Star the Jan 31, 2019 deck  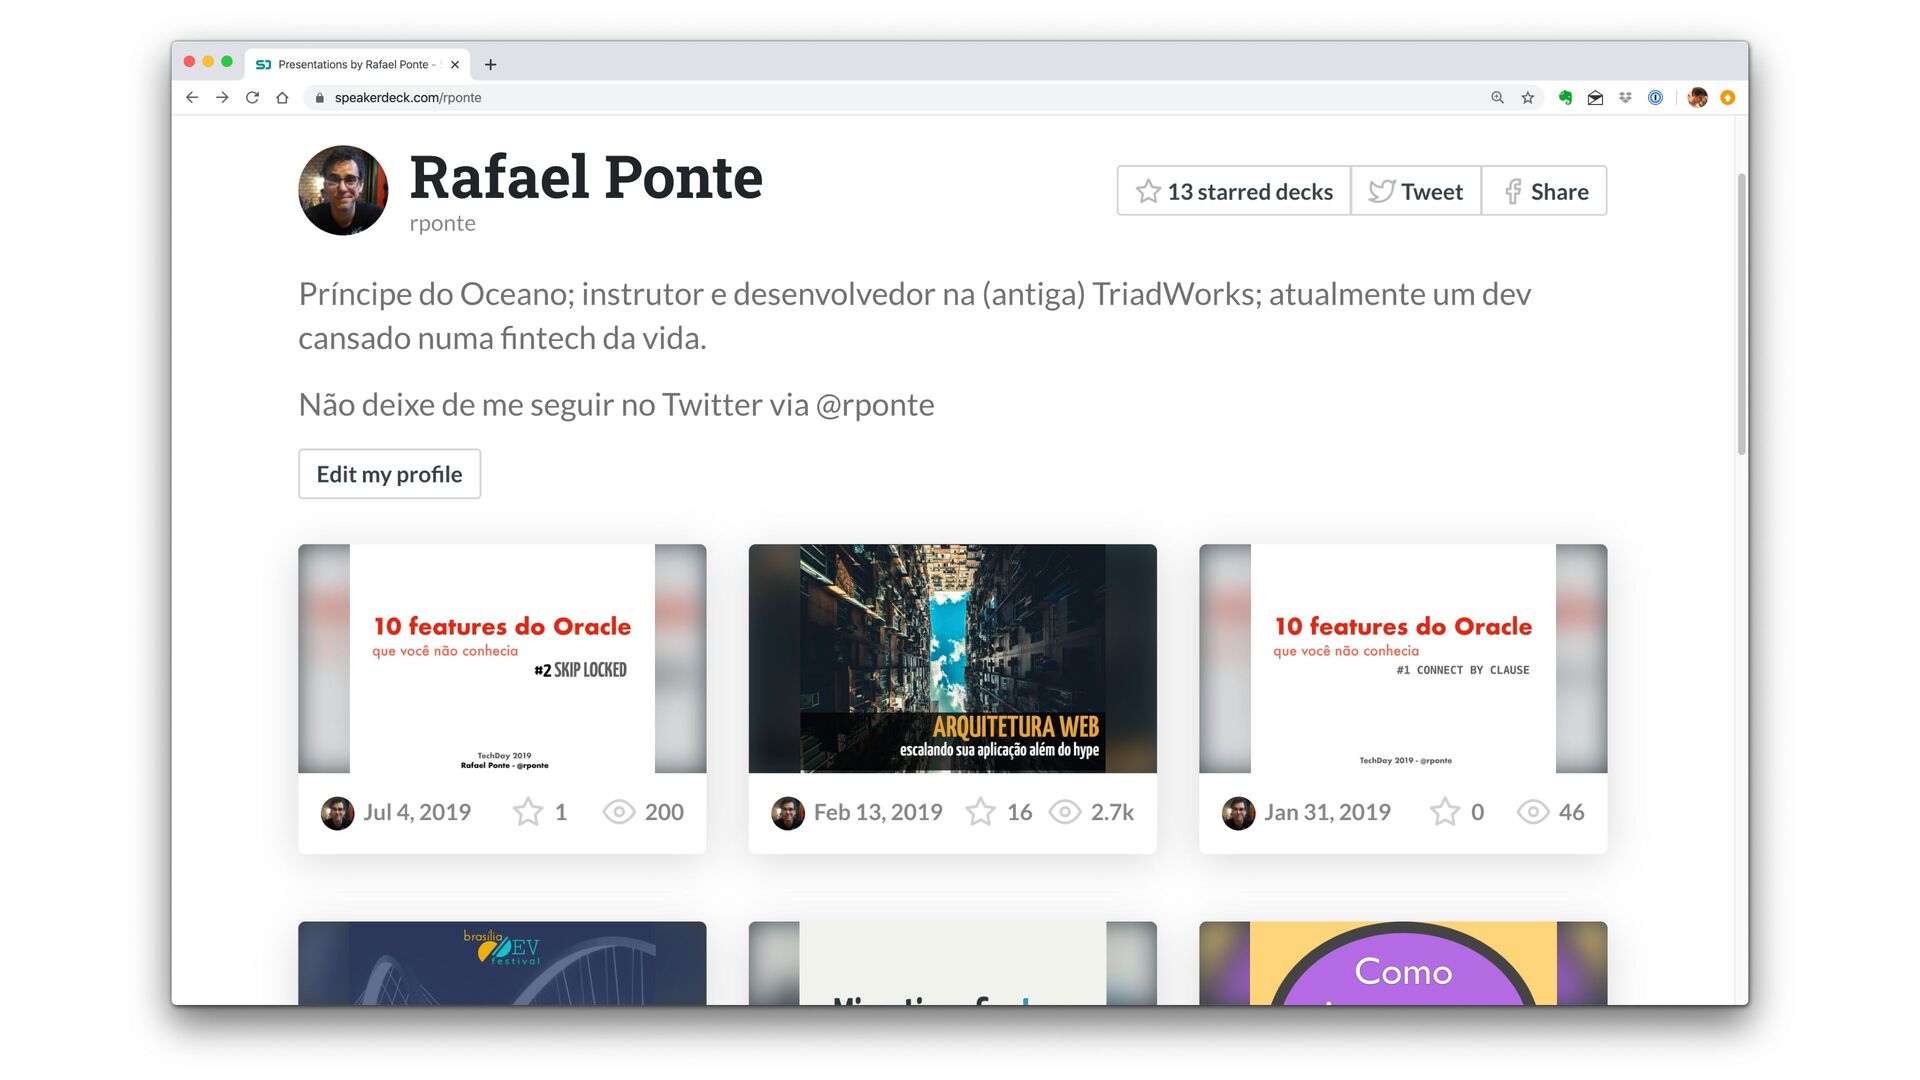pos(1445,812)
